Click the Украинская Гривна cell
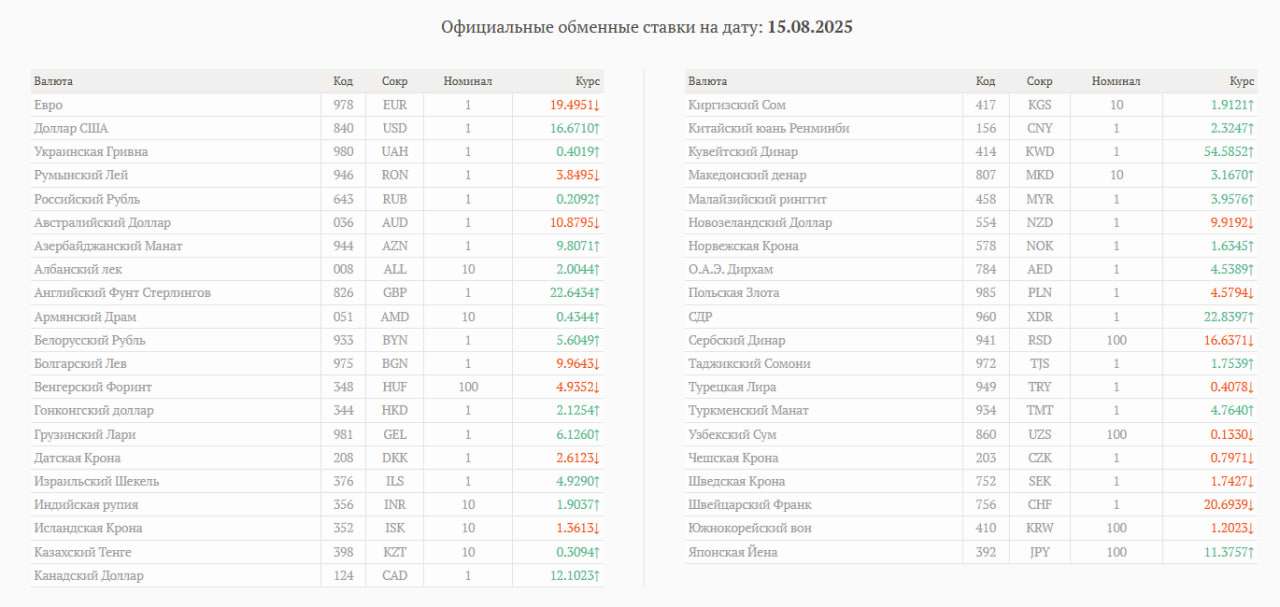Image resolution: width=1280 pixels, height=607 pixels. tap(91, 152)
